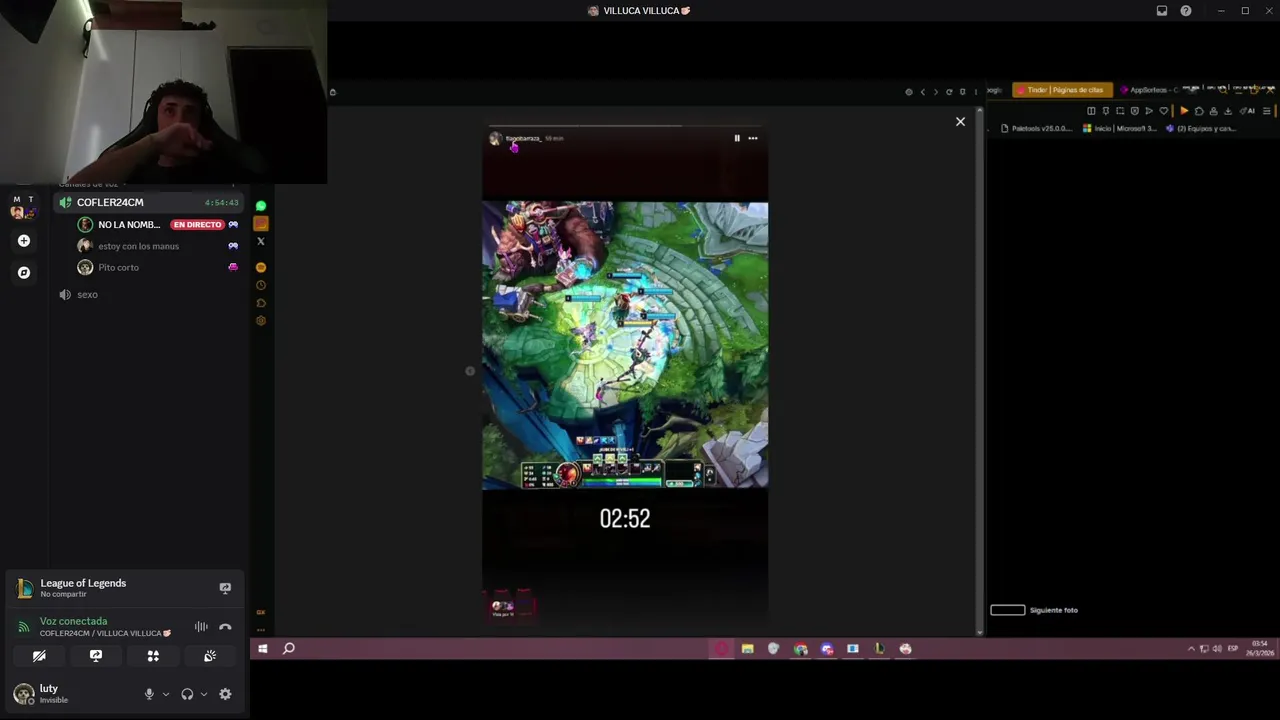1280x720 pixels.
Task: Select the COFLER24CM voice channel
Action: (150, 202)
